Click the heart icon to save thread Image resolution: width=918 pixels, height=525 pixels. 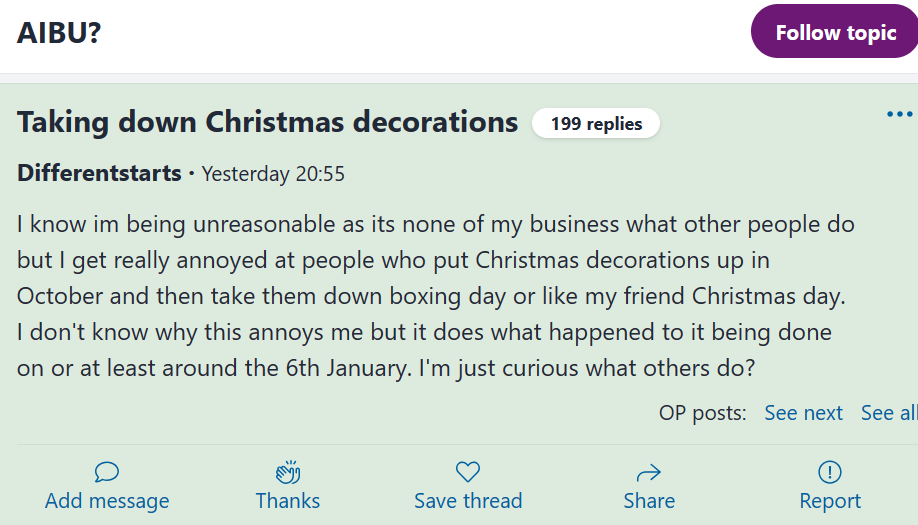tap(468, 471)
